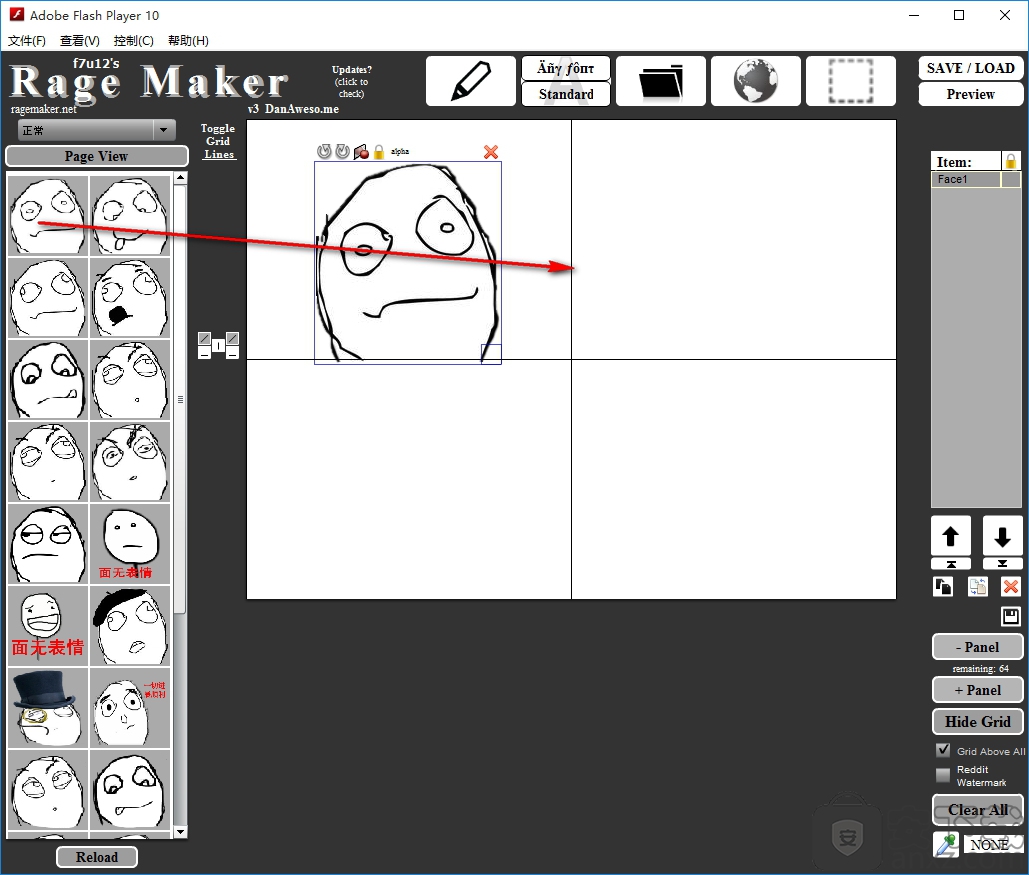This screenshot has width=1029, height=875.
Task: Rotate selected face clockwise
Action: coord(343,152)
